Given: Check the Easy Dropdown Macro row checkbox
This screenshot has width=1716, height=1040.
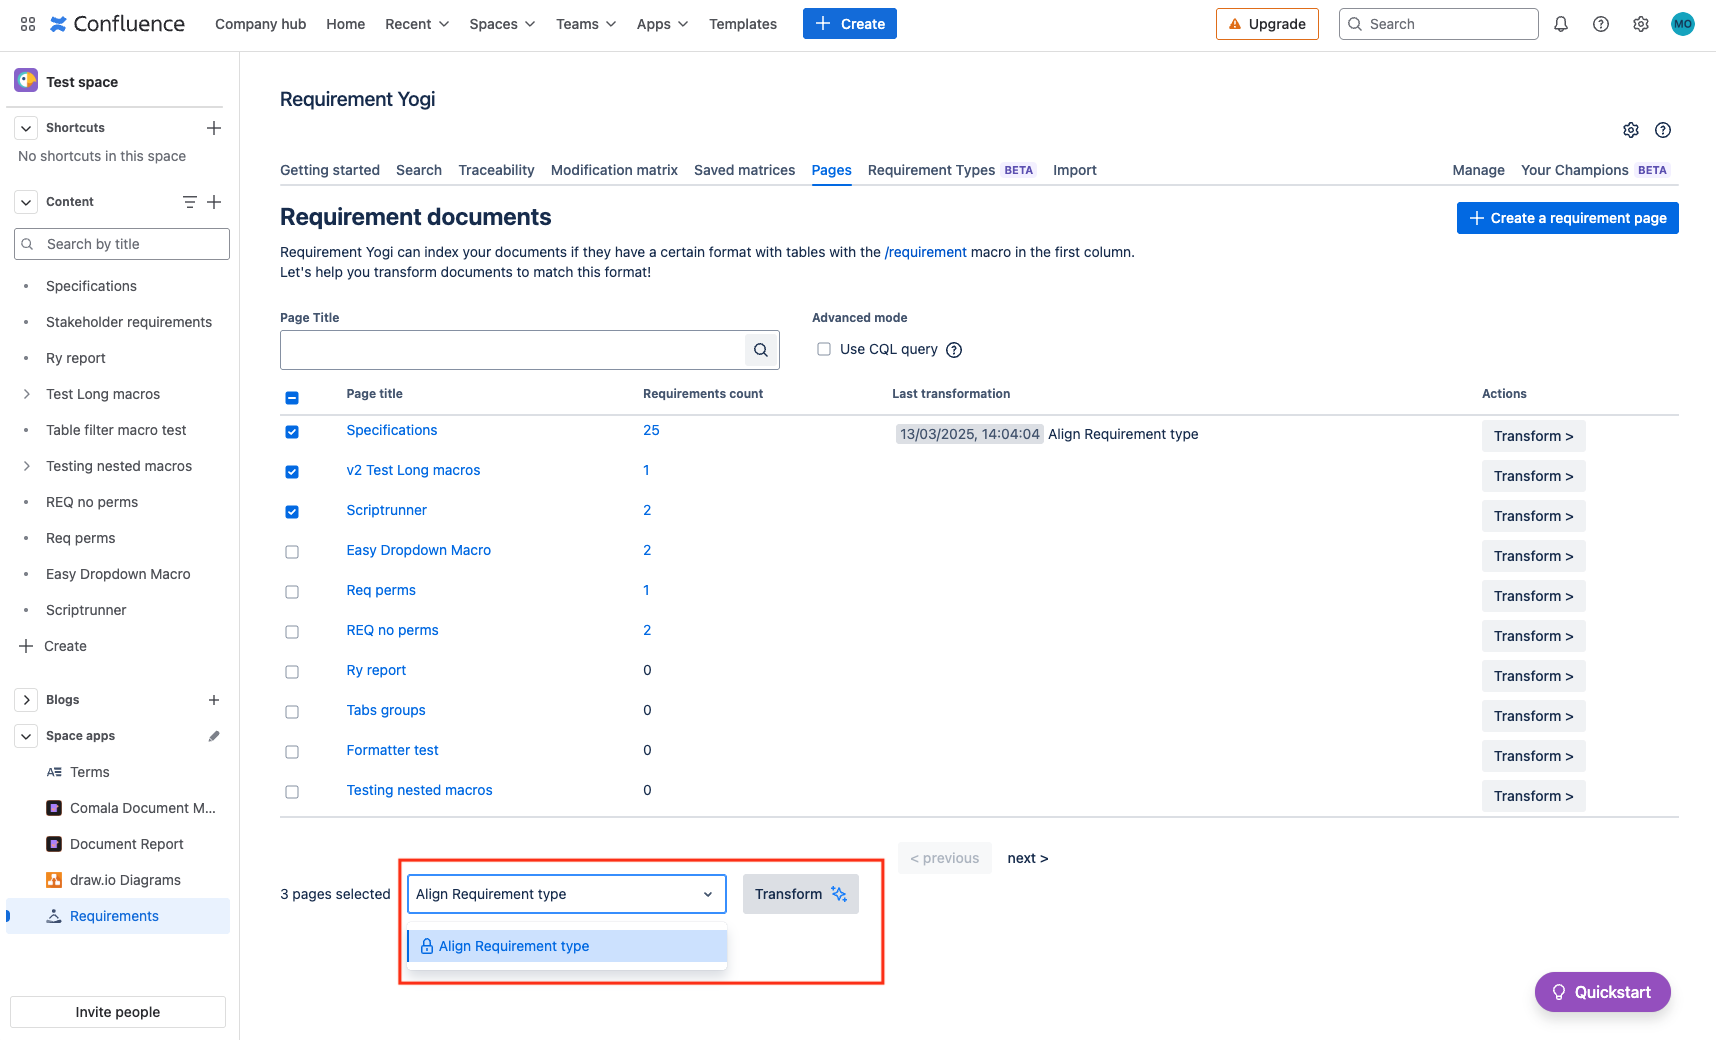Looking at the screenshot, I should (x=292, y=552).
